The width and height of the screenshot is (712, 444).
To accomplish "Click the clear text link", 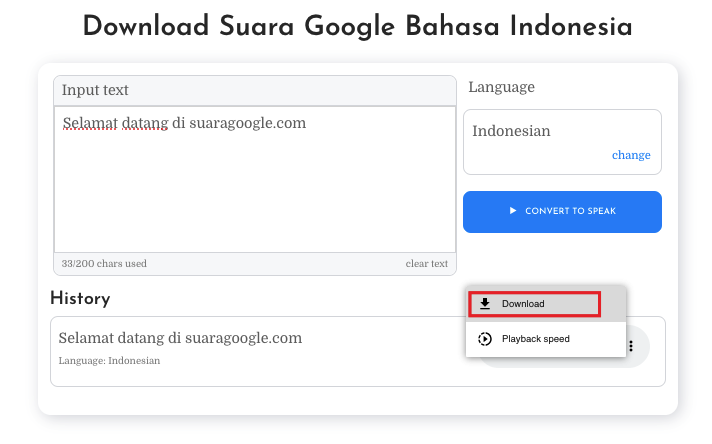I will [x=426, y=264].
